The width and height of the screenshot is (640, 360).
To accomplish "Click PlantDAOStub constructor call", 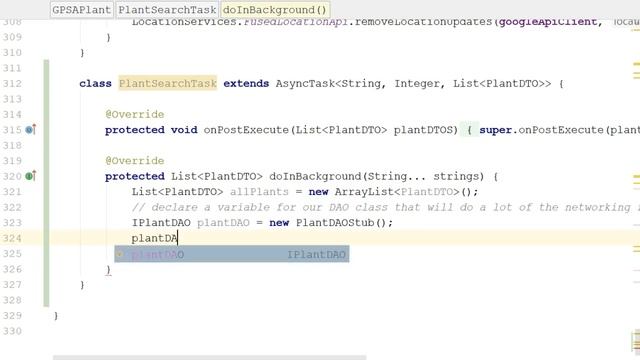I will pos(344,223).
